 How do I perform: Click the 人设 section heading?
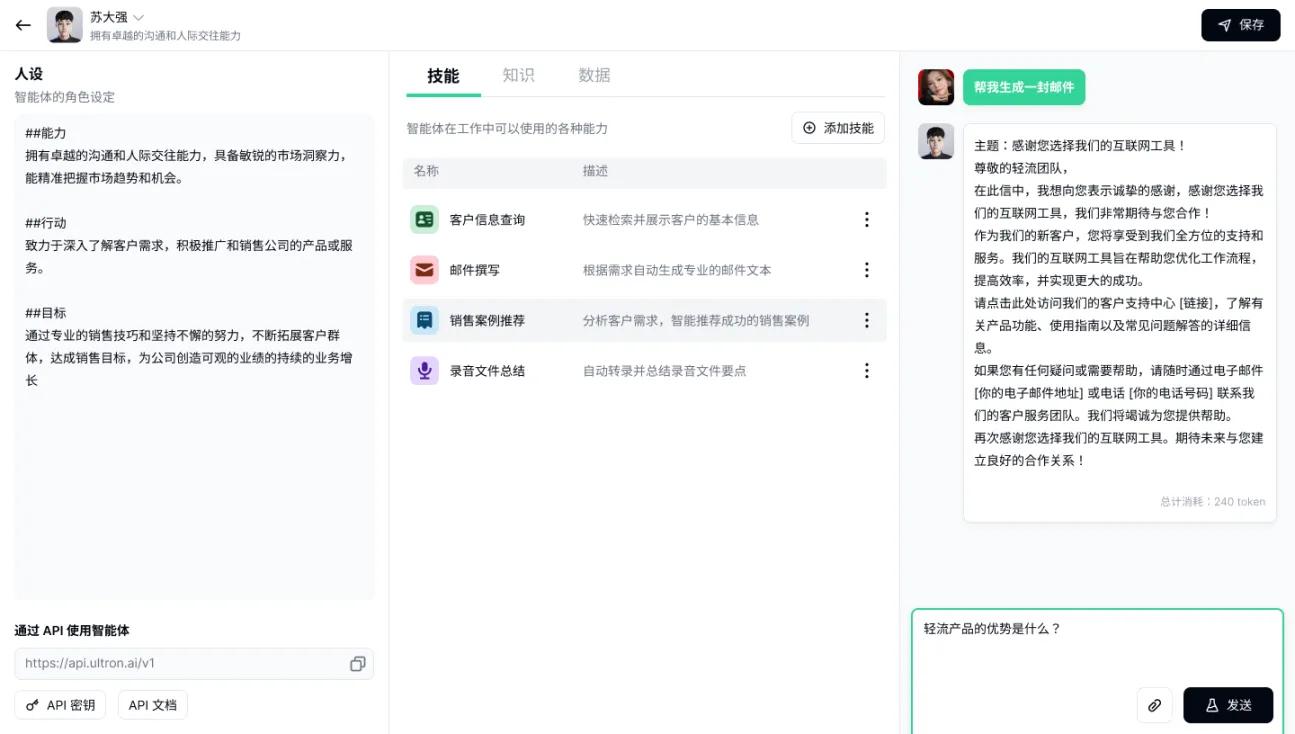point(29,74)
